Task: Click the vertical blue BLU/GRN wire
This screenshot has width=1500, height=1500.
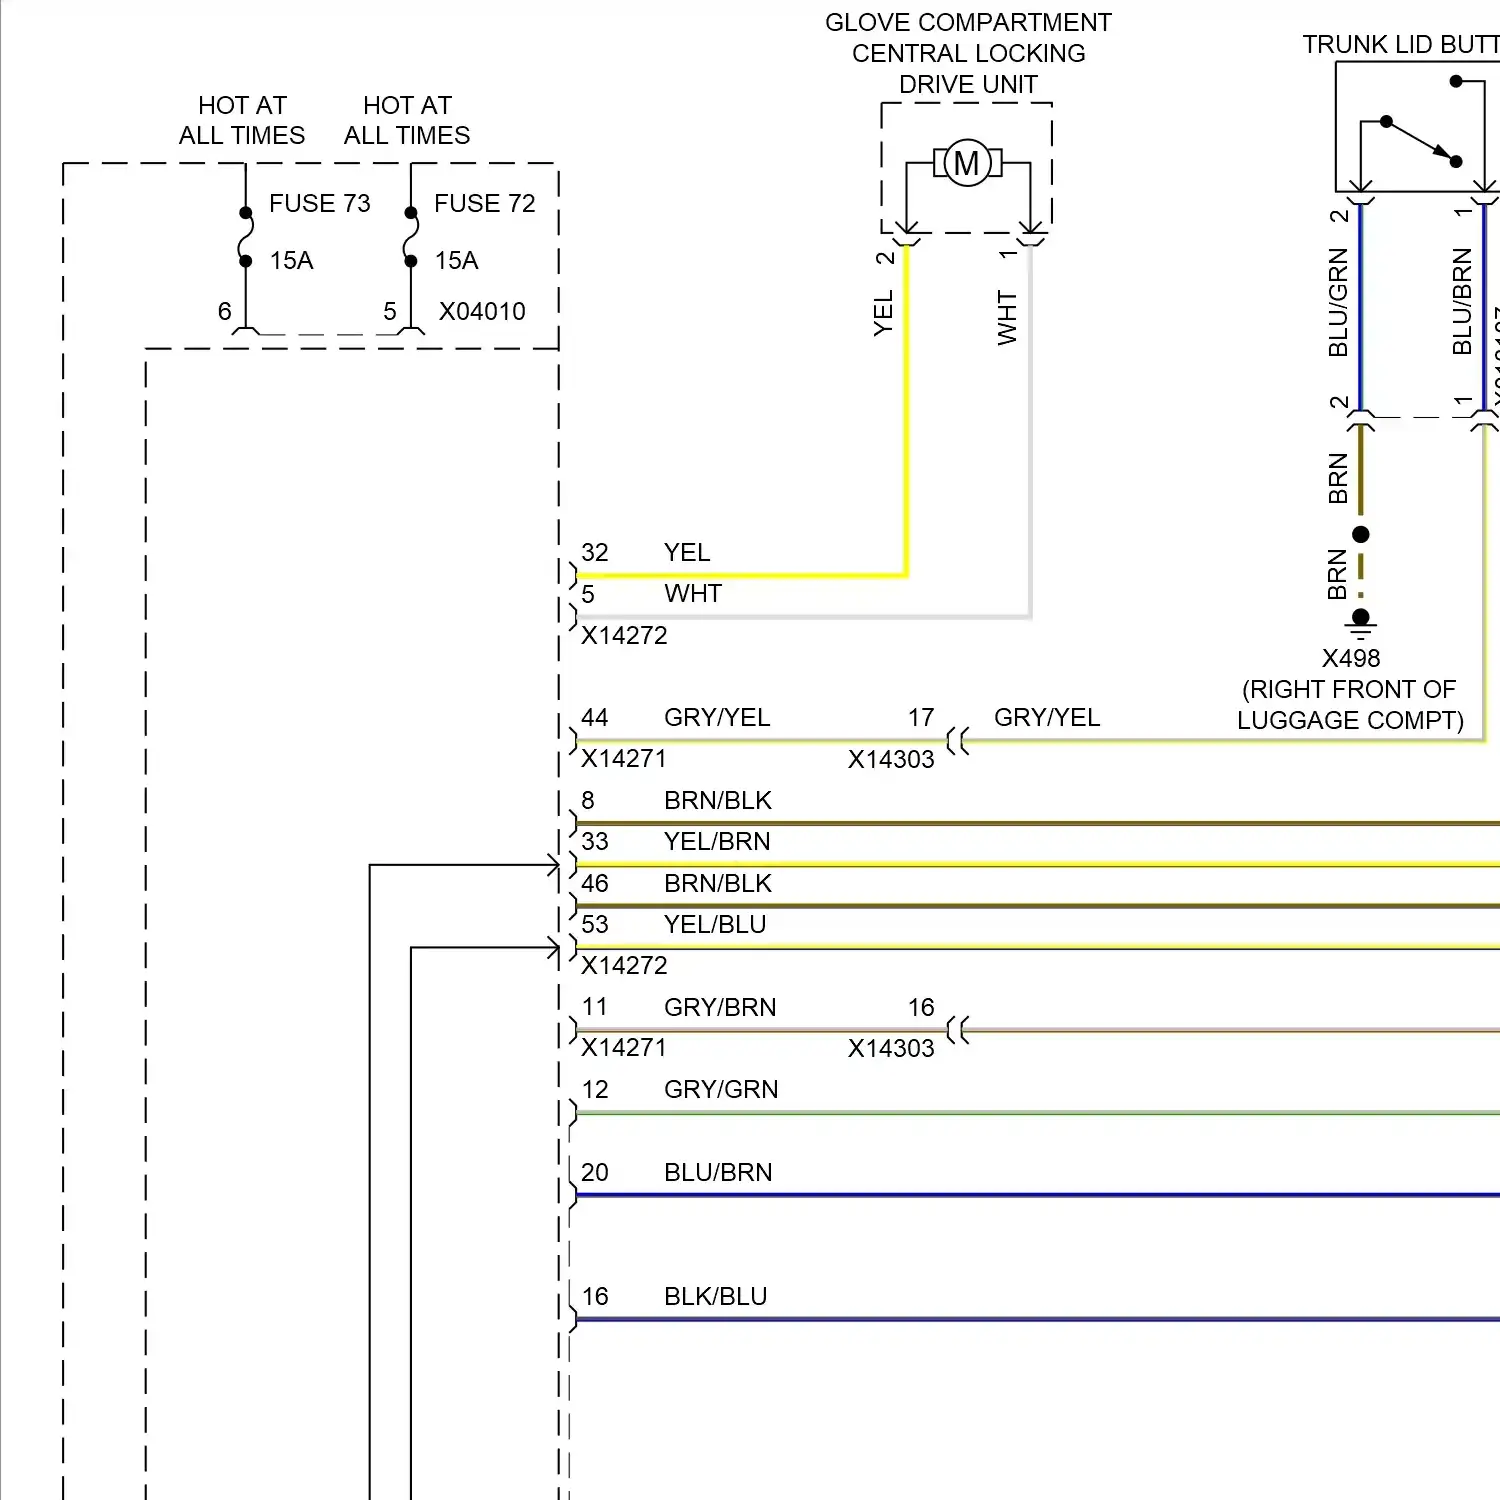Action: pos(1361,306)
